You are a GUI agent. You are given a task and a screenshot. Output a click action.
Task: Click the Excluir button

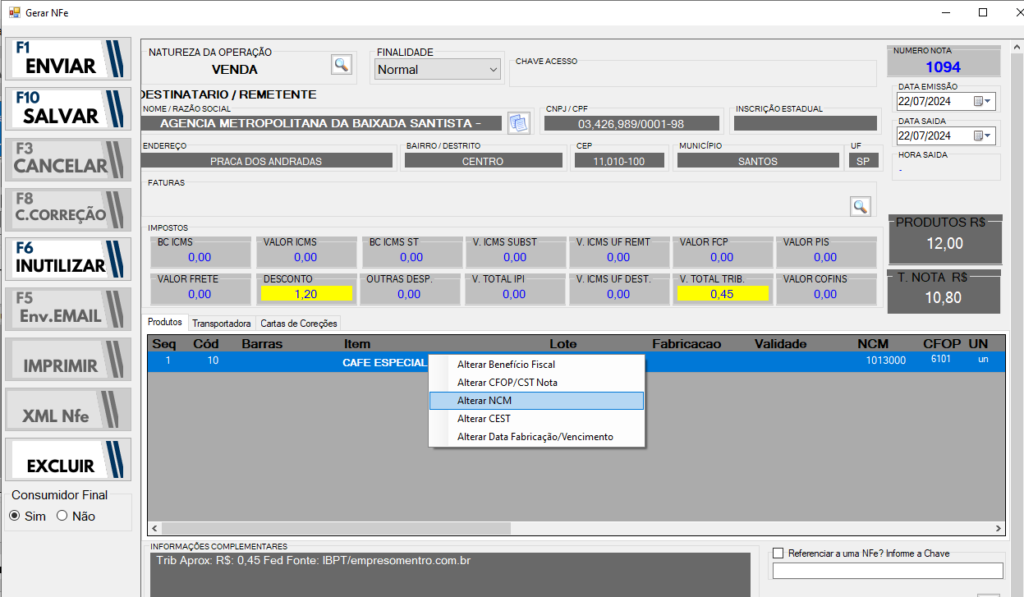click(68, 458)
